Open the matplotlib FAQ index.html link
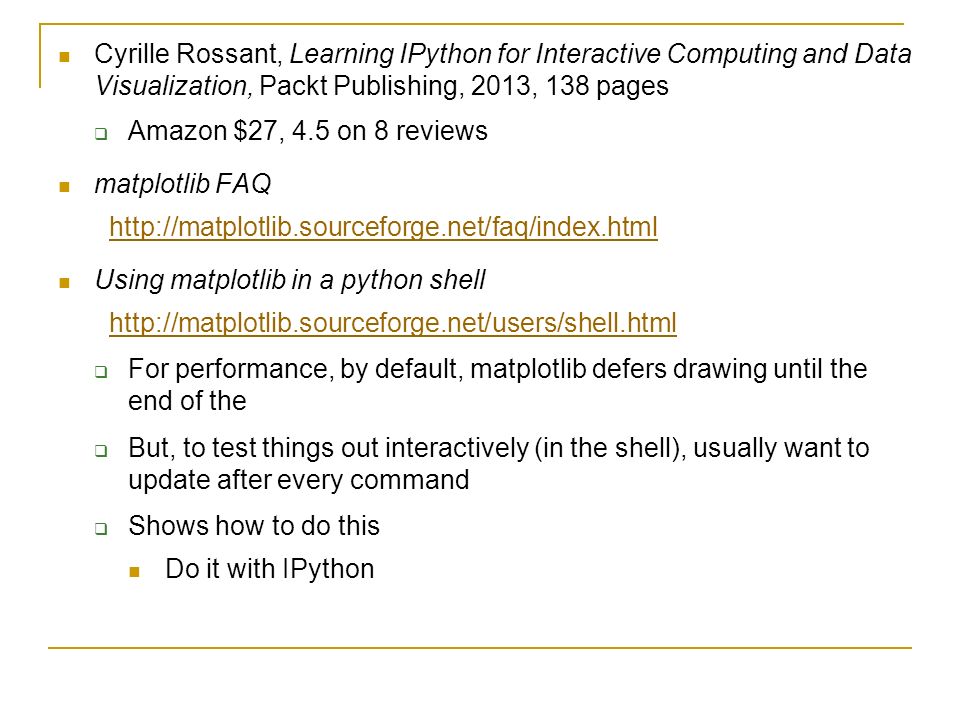 point(383,227)
